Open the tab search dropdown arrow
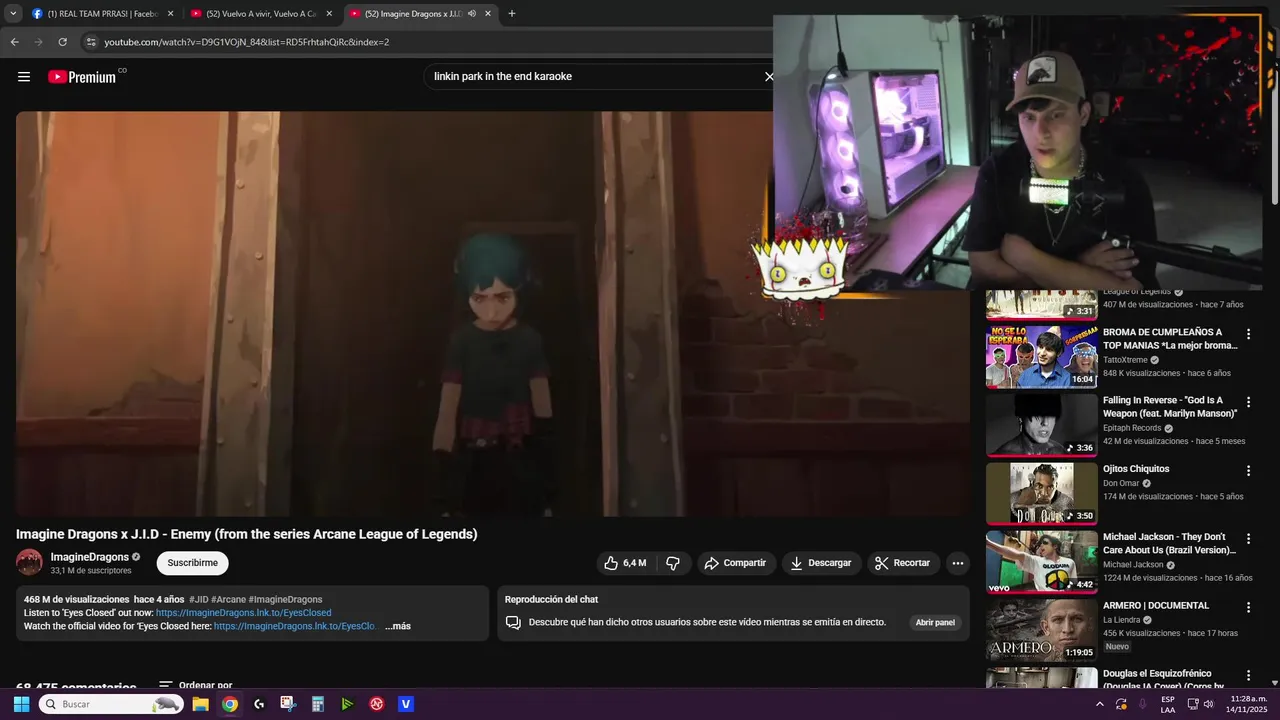The image size is (1280, 720). pos(13,14)
